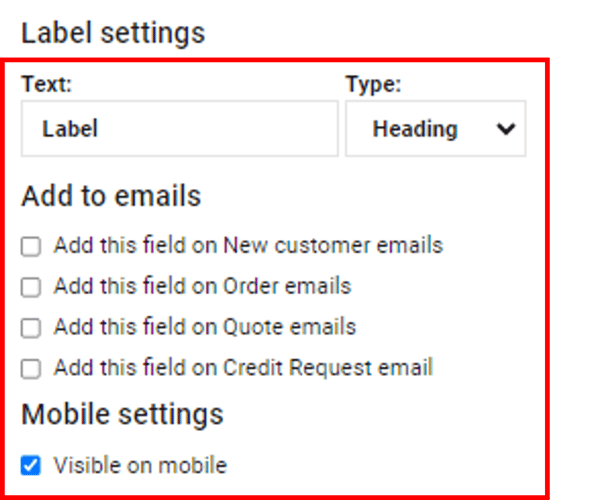Click 'Add this field on New customer emails' text

248,245
